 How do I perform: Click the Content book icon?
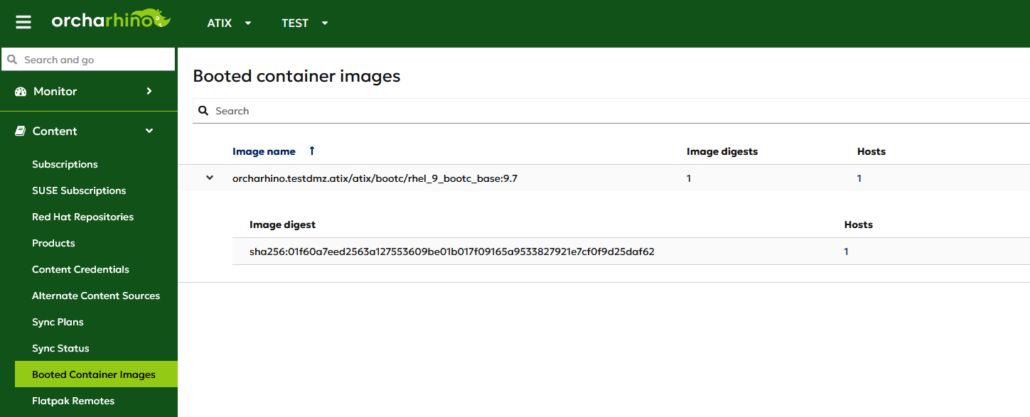click(20, 131)
